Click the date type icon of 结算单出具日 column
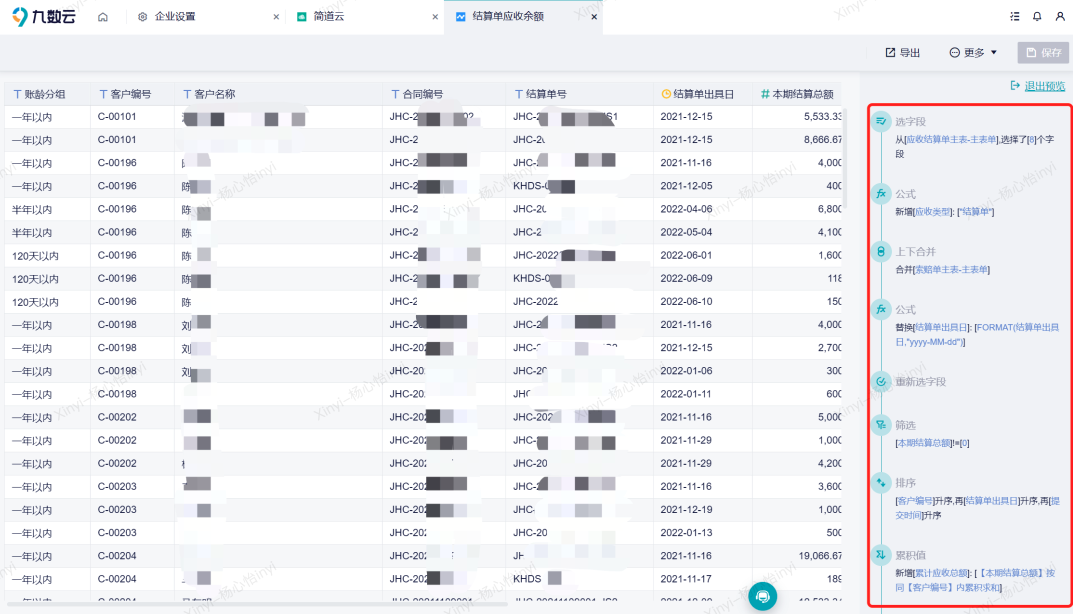The image size is (1073, 614). [x=666, y=94]
